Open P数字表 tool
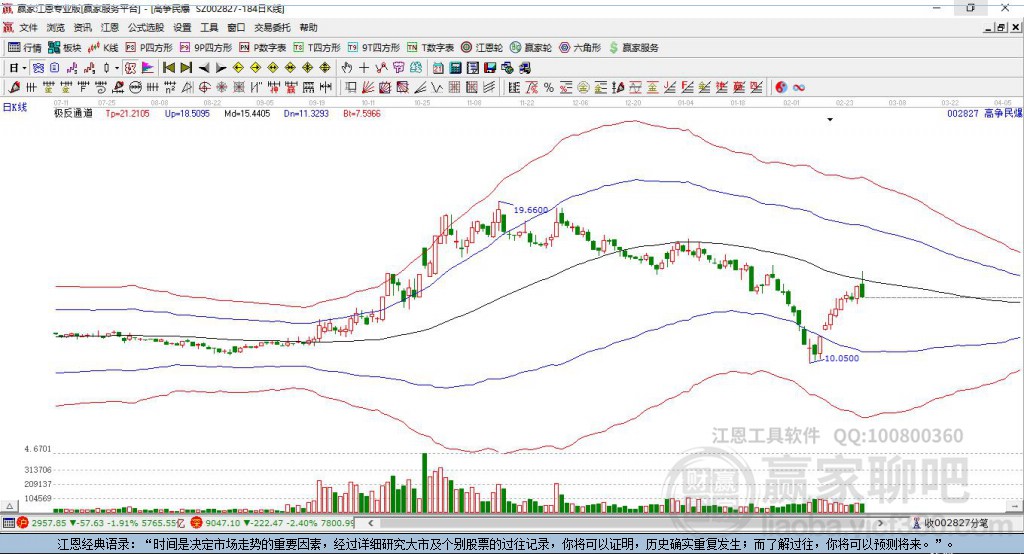This screenshot has height=554, width=1024. (263, 48)
